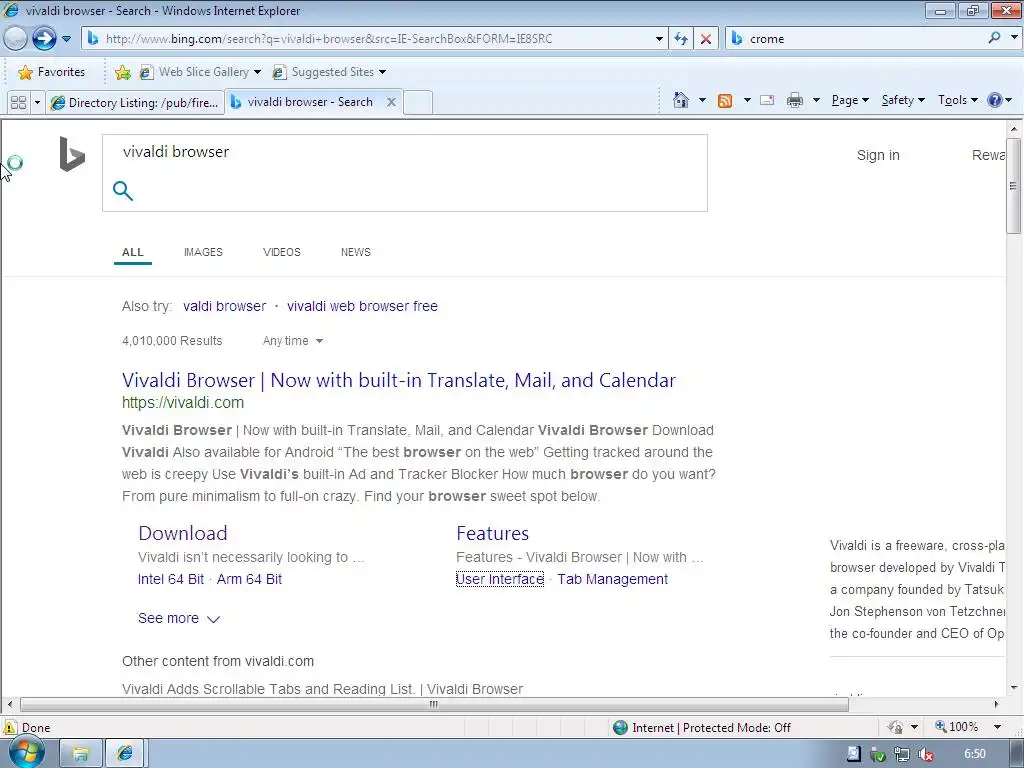
Task: Switch to the IMAGES results tab
Action: (x=203, y=252)
